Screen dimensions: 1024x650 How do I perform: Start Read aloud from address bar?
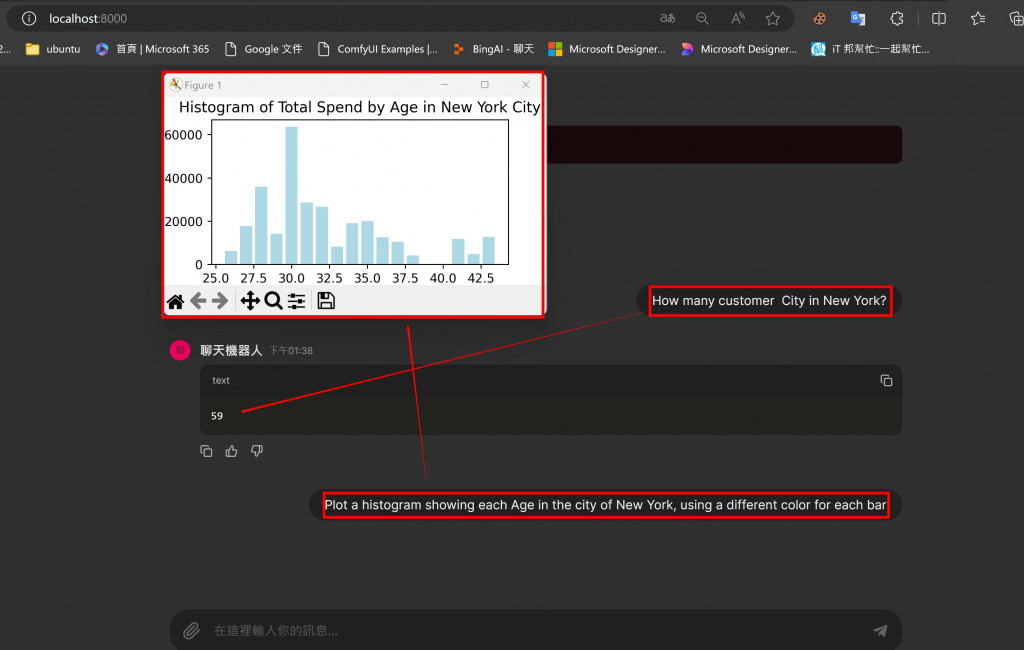pos(737,18)
